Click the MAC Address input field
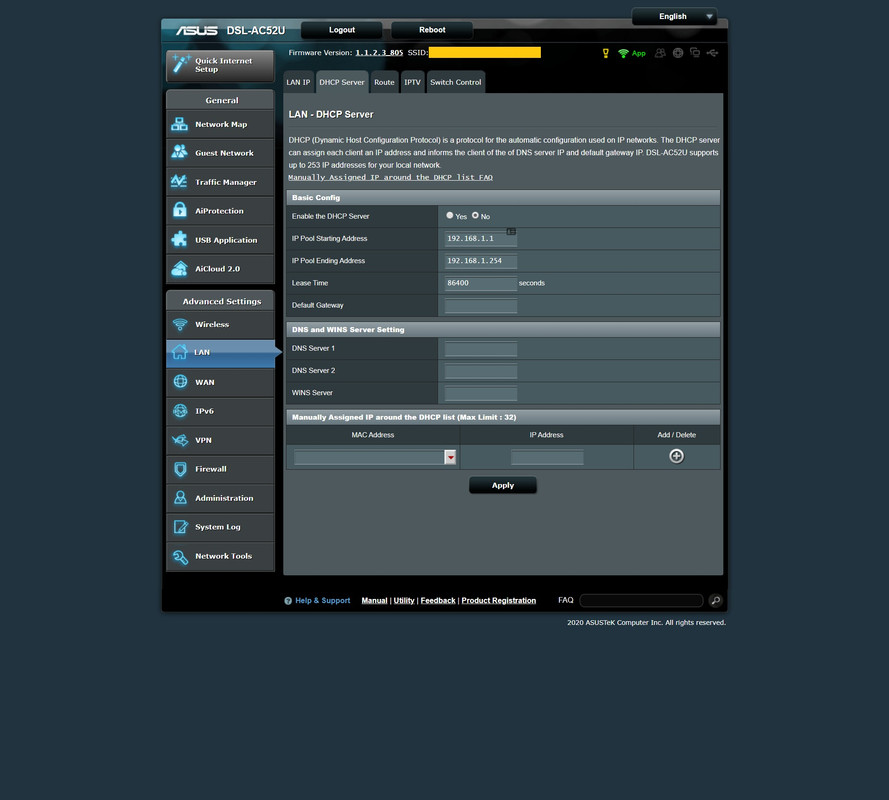 coord(369,457)
